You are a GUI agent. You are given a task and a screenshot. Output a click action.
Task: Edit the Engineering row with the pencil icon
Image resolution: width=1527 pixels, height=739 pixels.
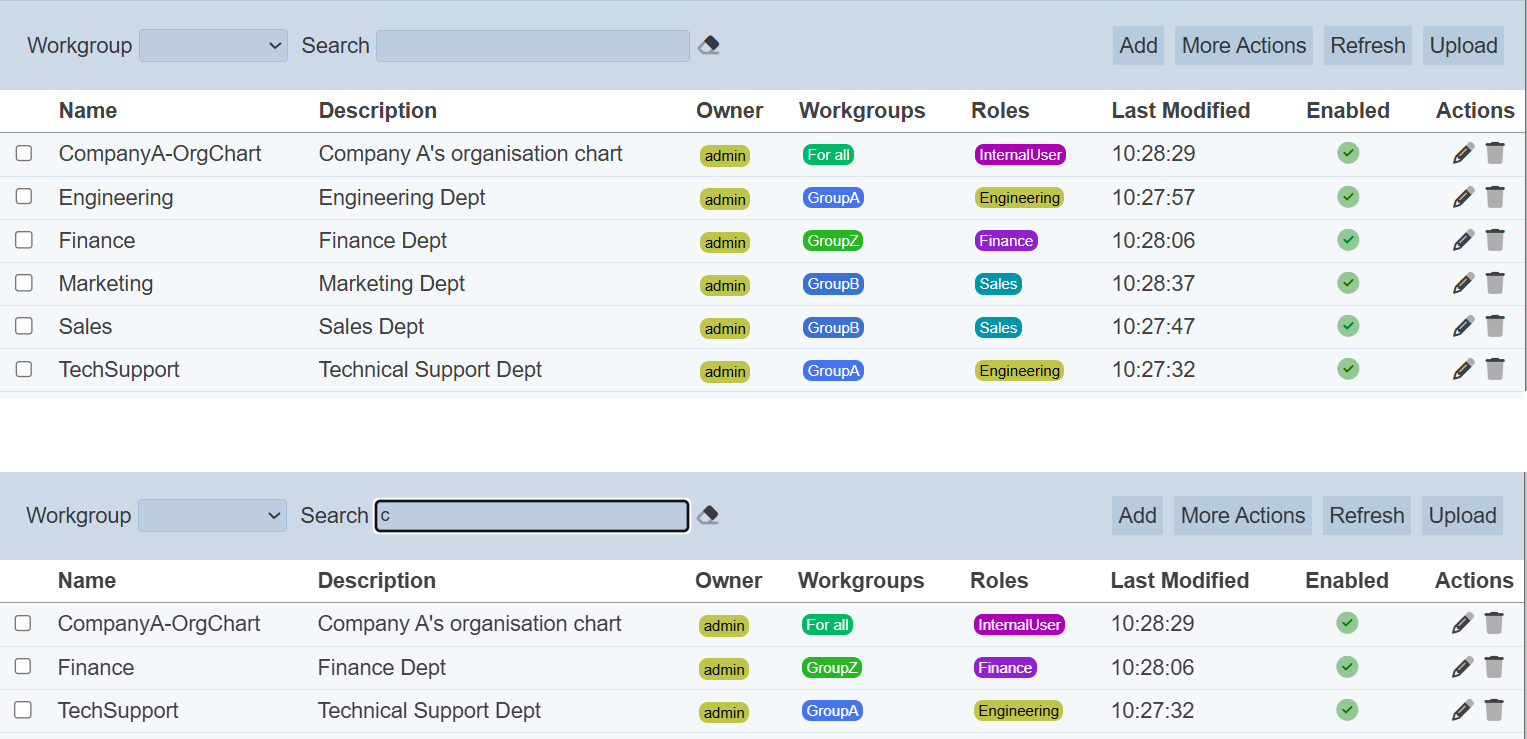1463,197
